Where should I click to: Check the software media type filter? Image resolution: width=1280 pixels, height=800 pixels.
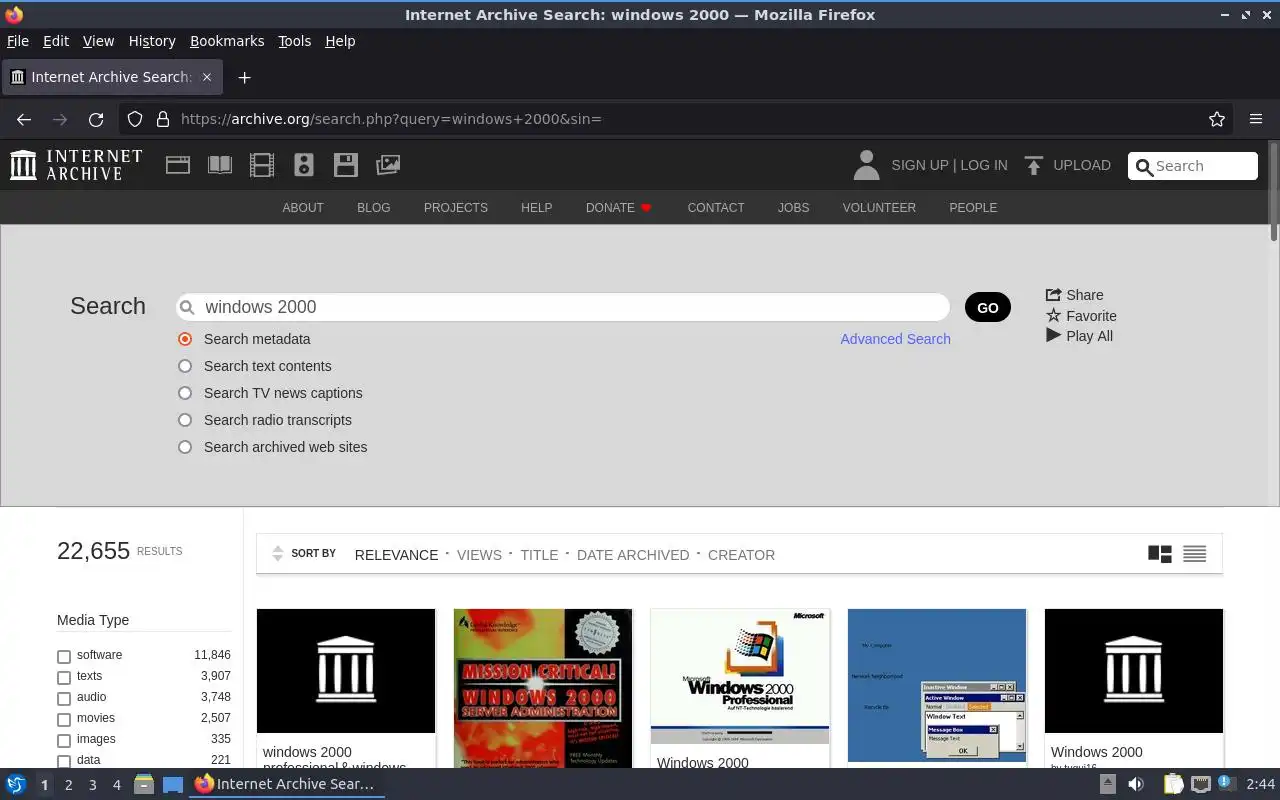point(64,657)
